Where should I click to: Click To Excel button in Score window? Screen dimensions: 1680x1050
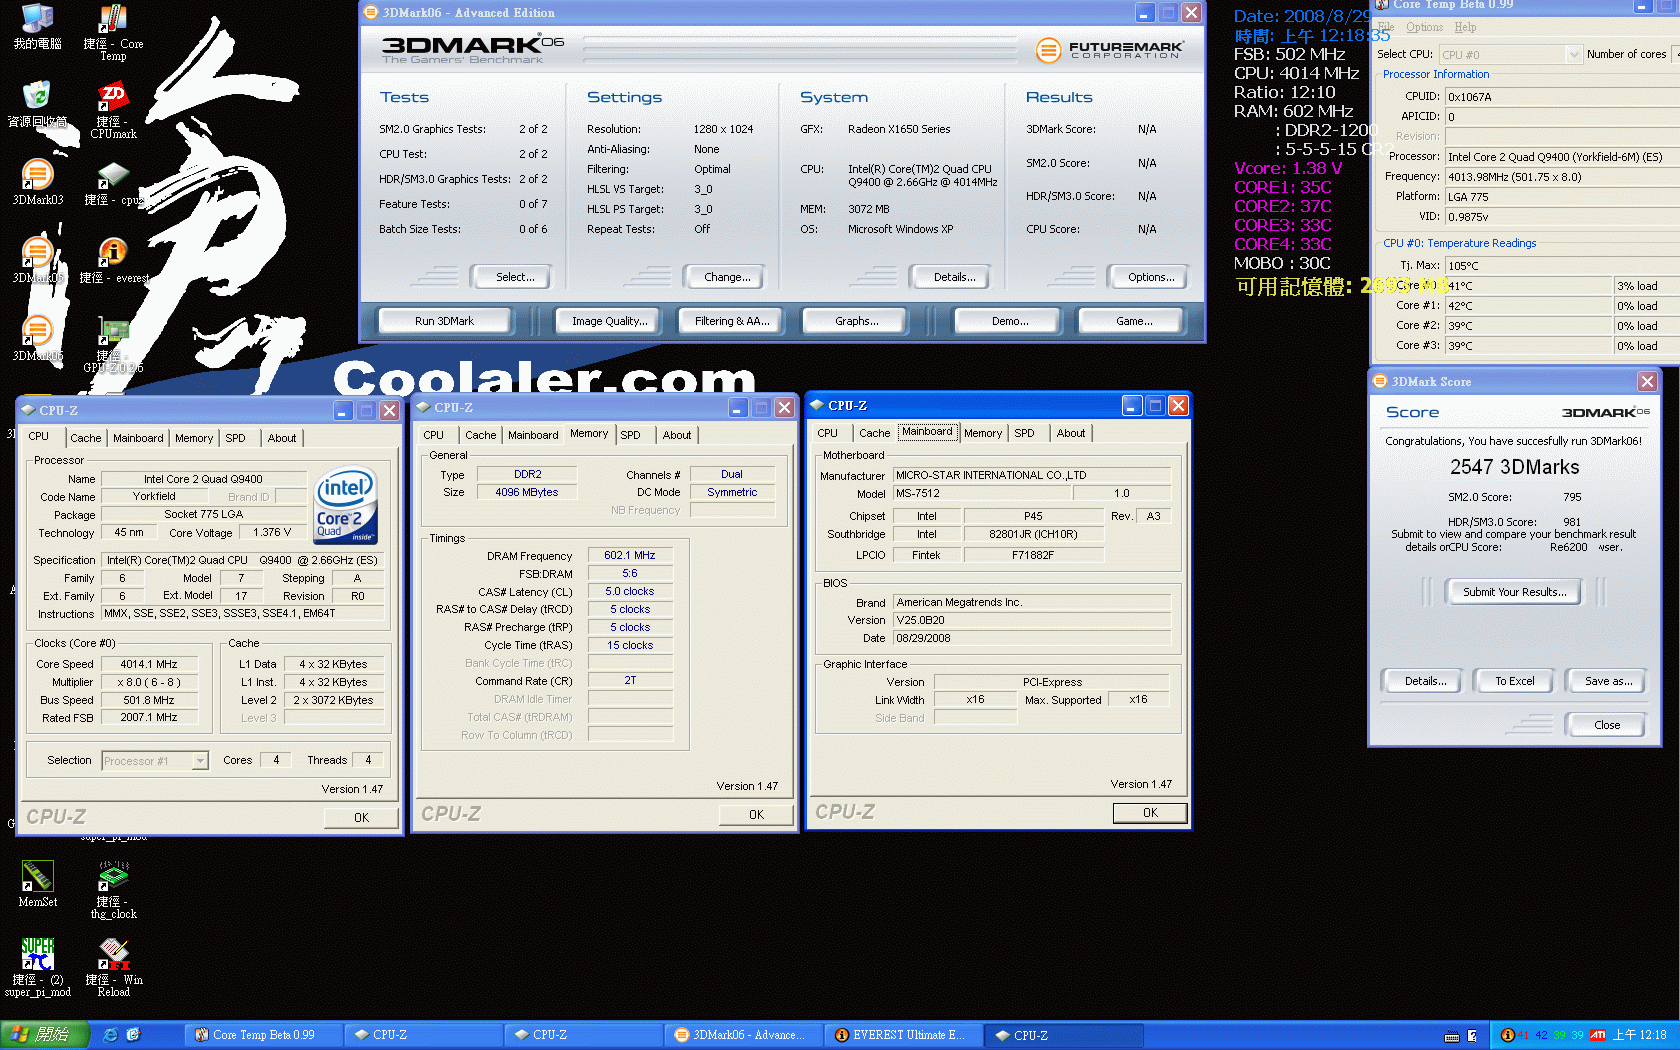click(1514, 681)
